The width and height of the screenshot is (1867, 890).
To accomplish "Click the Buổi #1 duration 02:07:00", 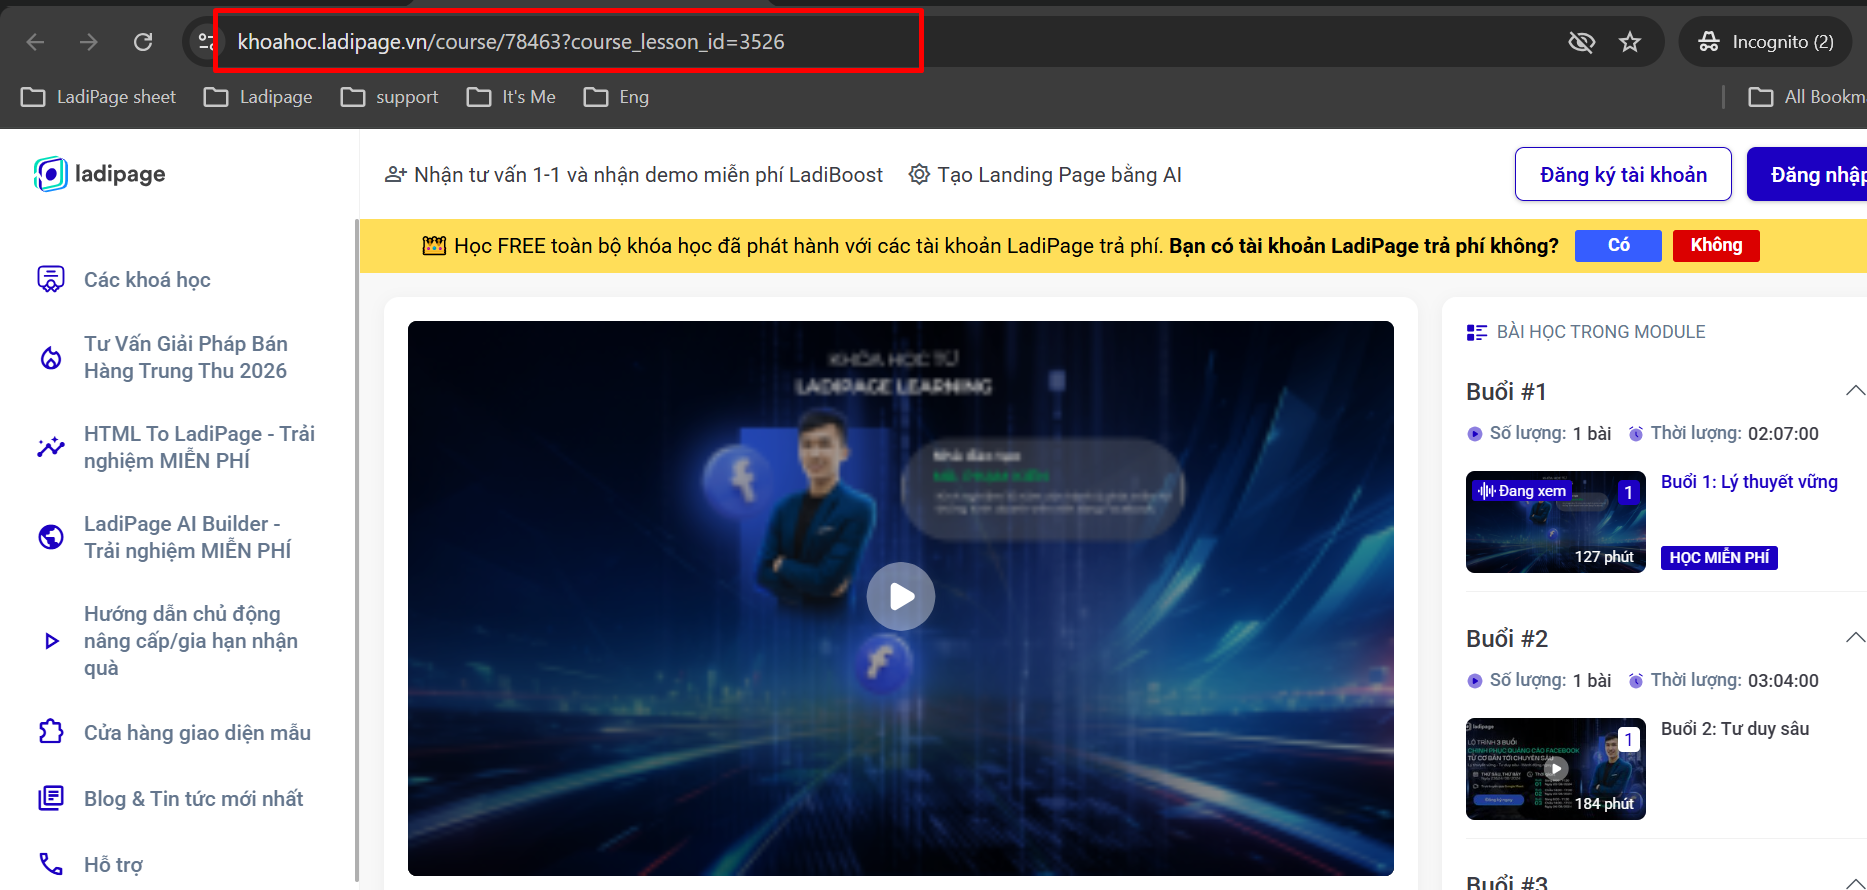I will [1783, 434].
